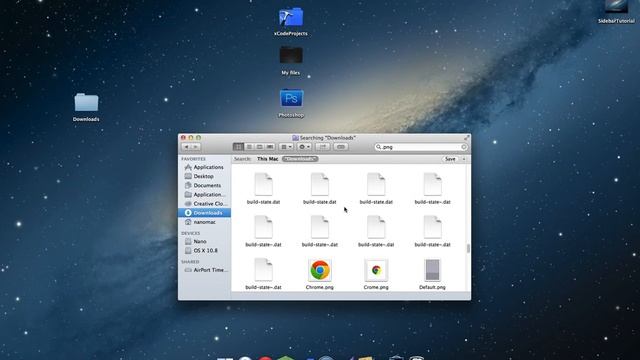Screen dimensions: 640x360
Task: Enter full screen via Finder corner arrows
Action: click(466, 138)
